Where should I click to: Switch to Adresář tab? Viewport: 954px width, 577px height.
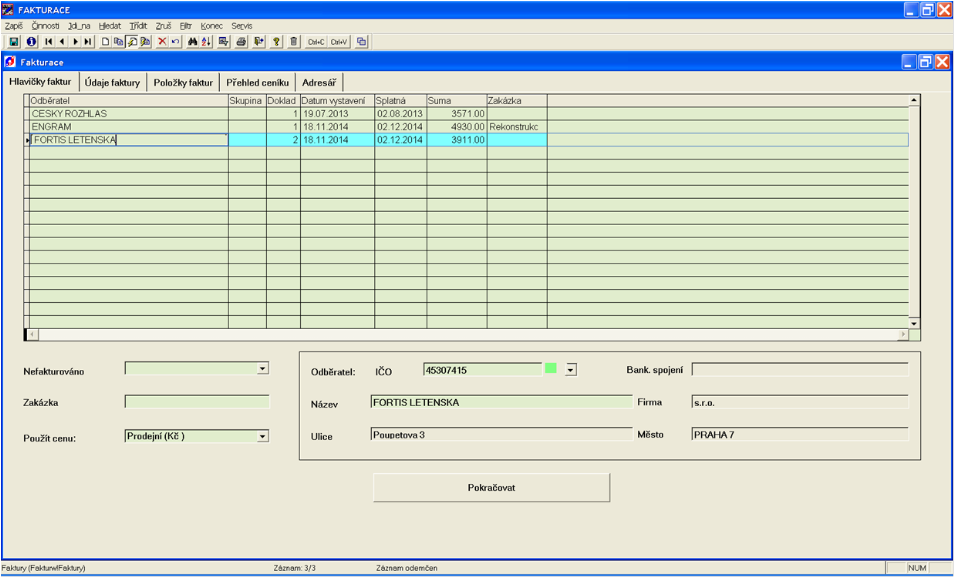(x=319, y=83)
